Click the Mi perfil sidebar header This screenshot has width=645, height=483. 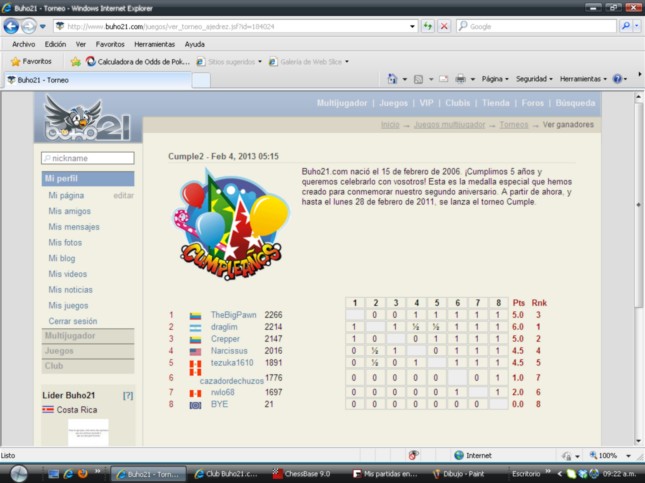click(88, 179)
